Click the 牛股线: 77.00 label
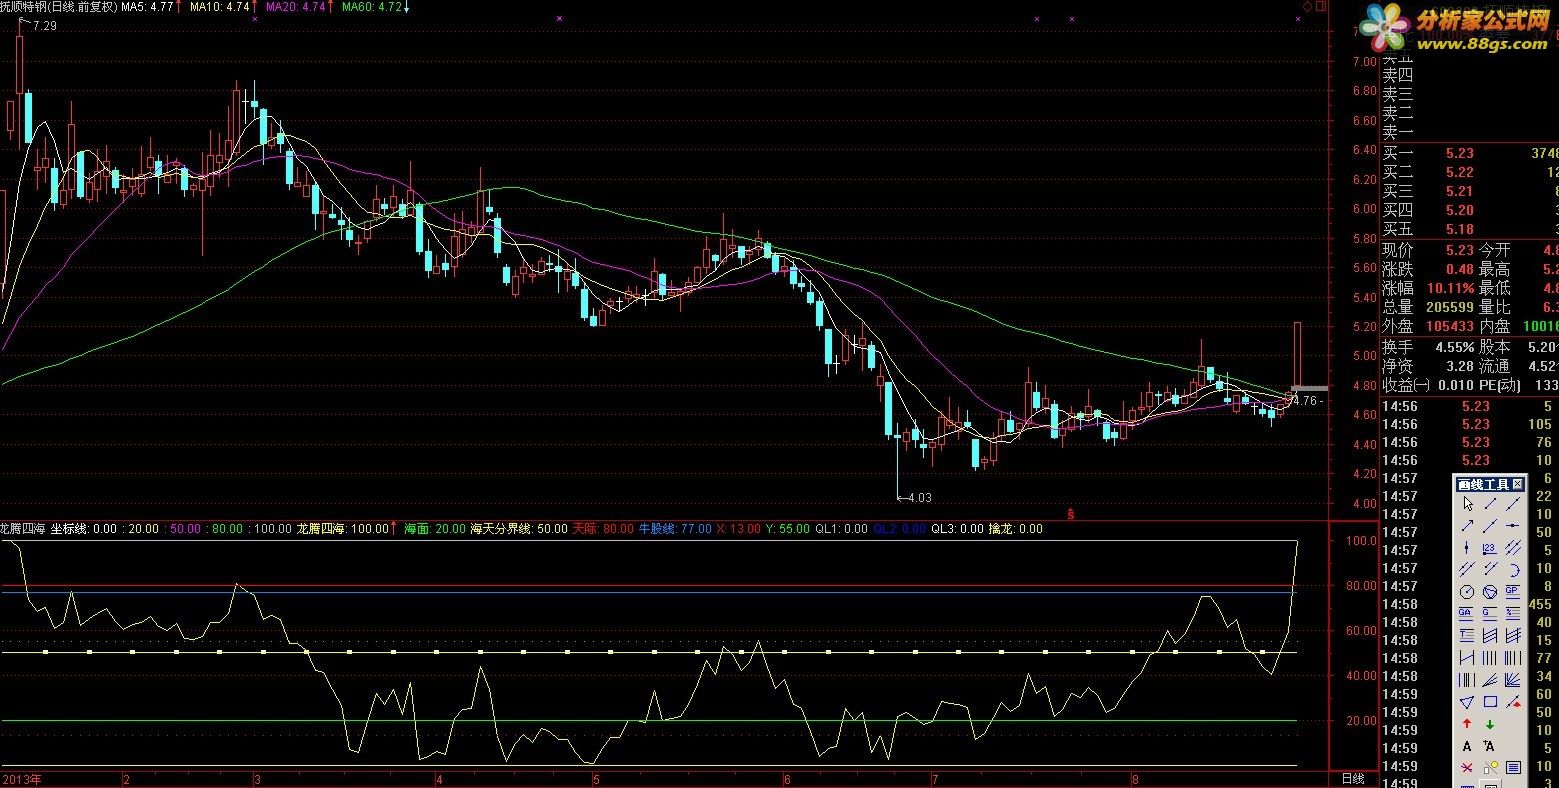Viewport: 1559px width, 788px height. tap(675, 529)
